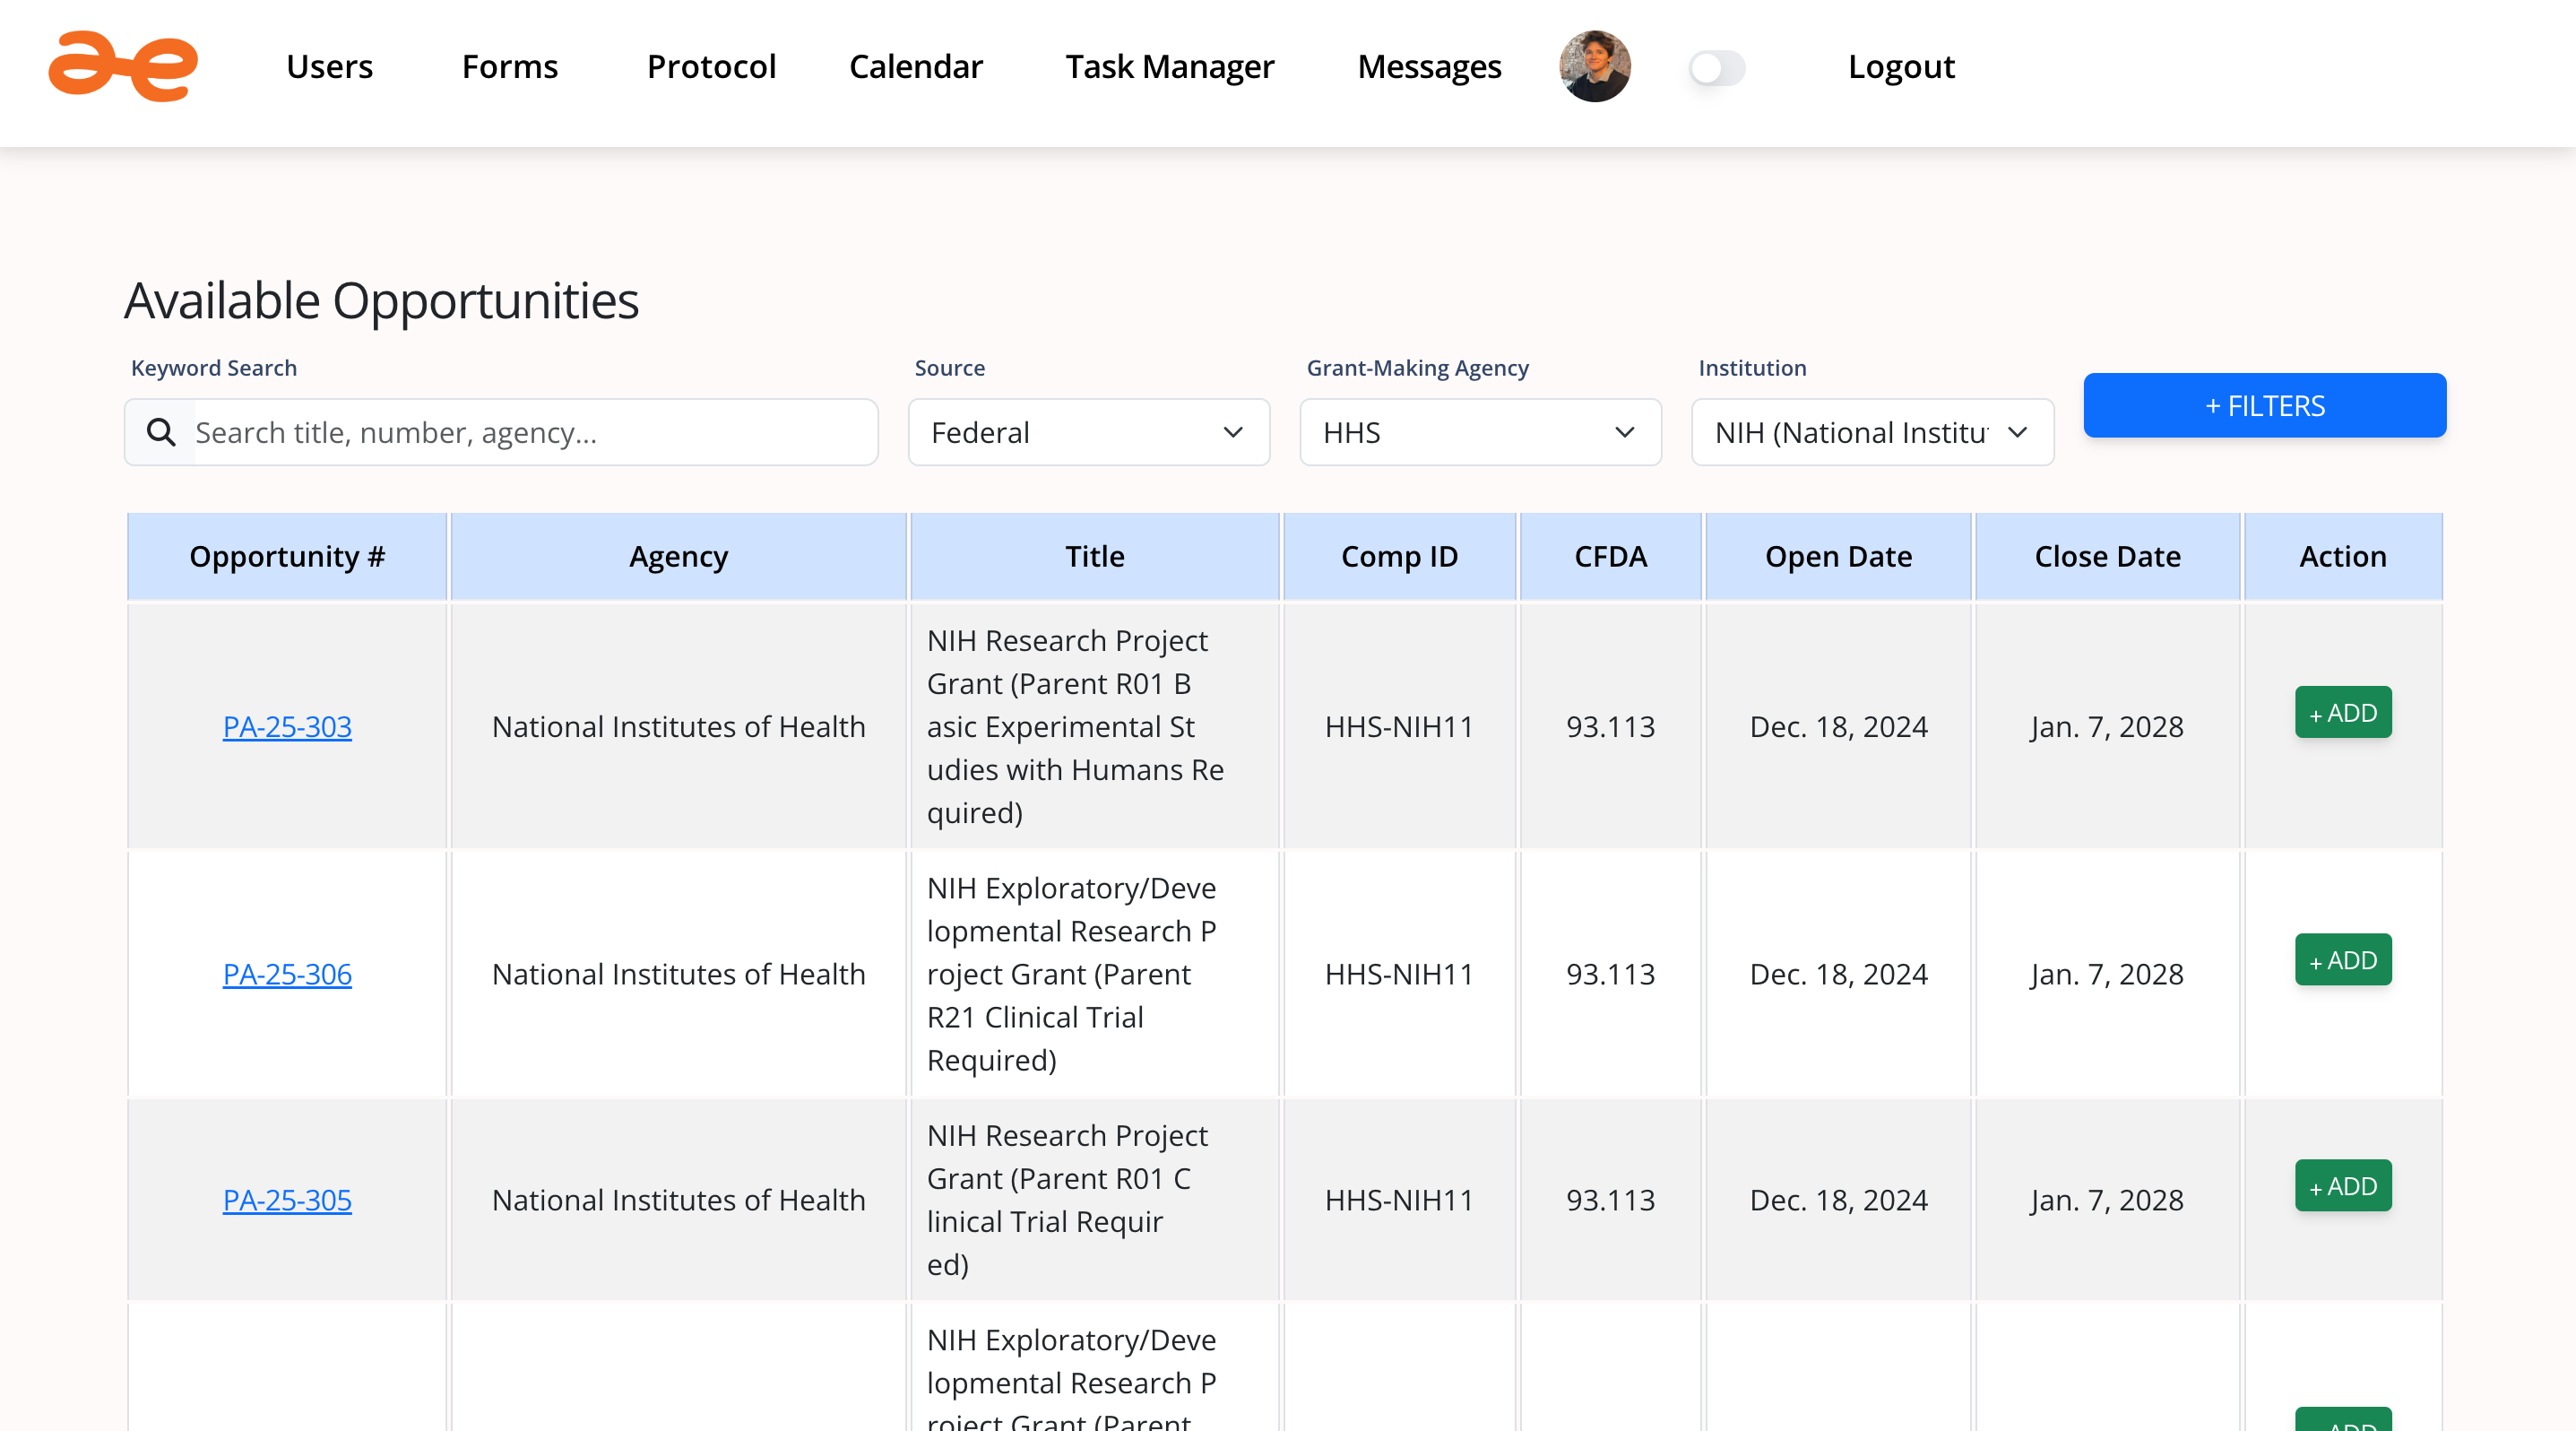Screen dimensions: 2576x1431
Task: Expand the Grant-Making Agency dropdown HHS
Action: click(x=1479, y=432)
